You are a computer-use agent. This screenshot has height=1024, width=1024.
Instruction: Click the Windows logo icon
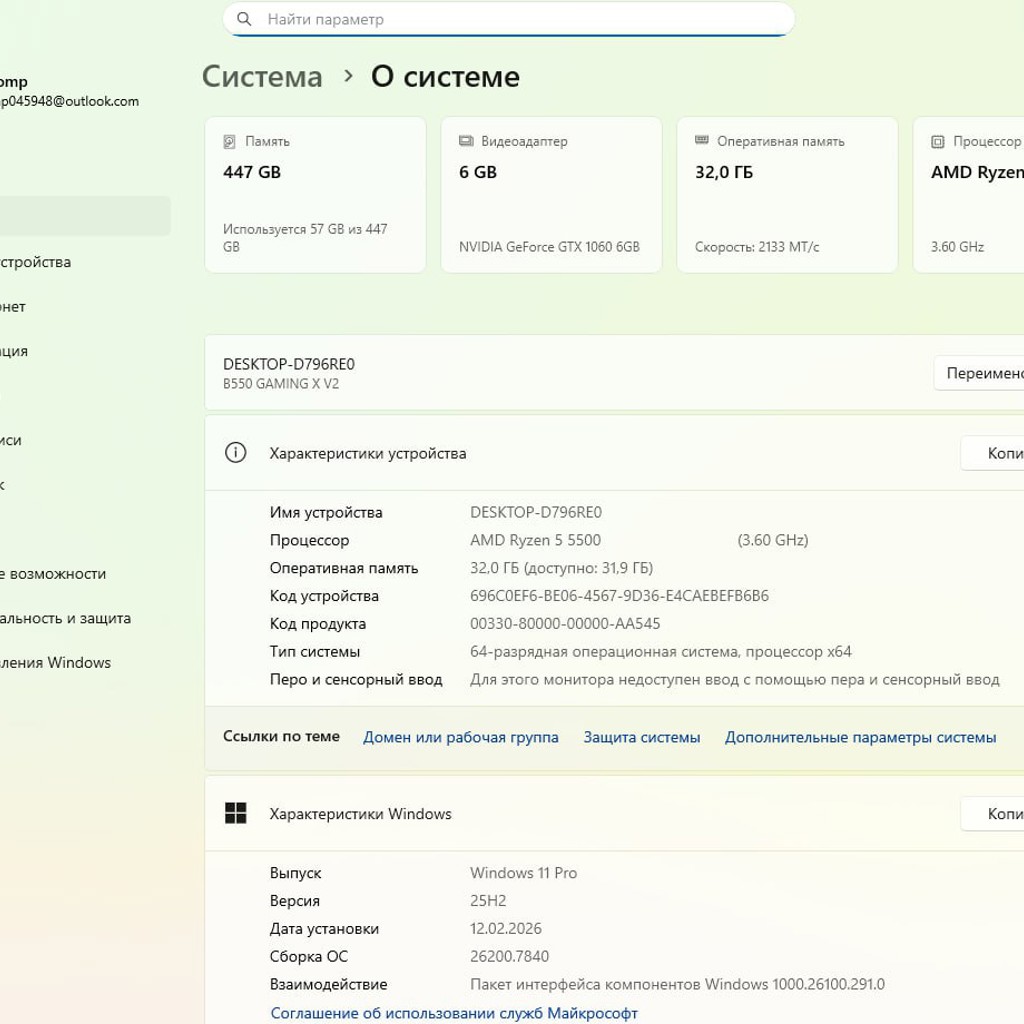[x=236, y=813]
